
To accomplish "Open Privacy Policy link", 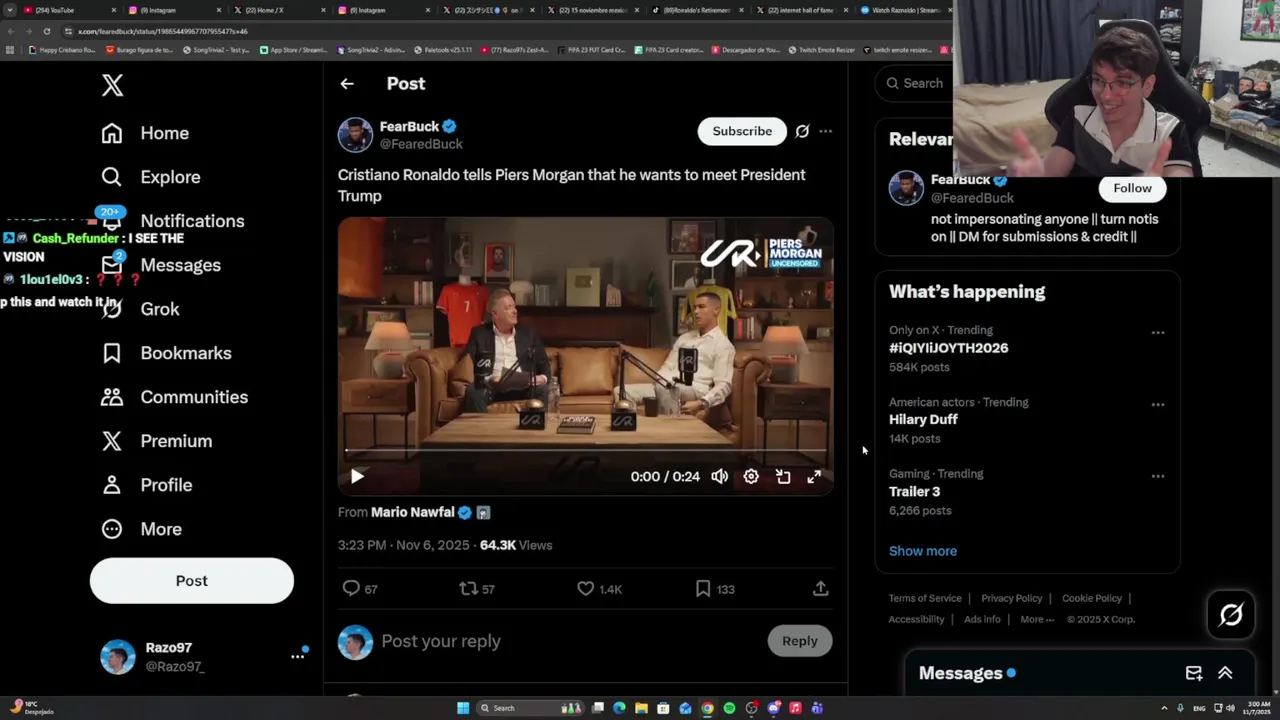I will [x=1011, y=598].
